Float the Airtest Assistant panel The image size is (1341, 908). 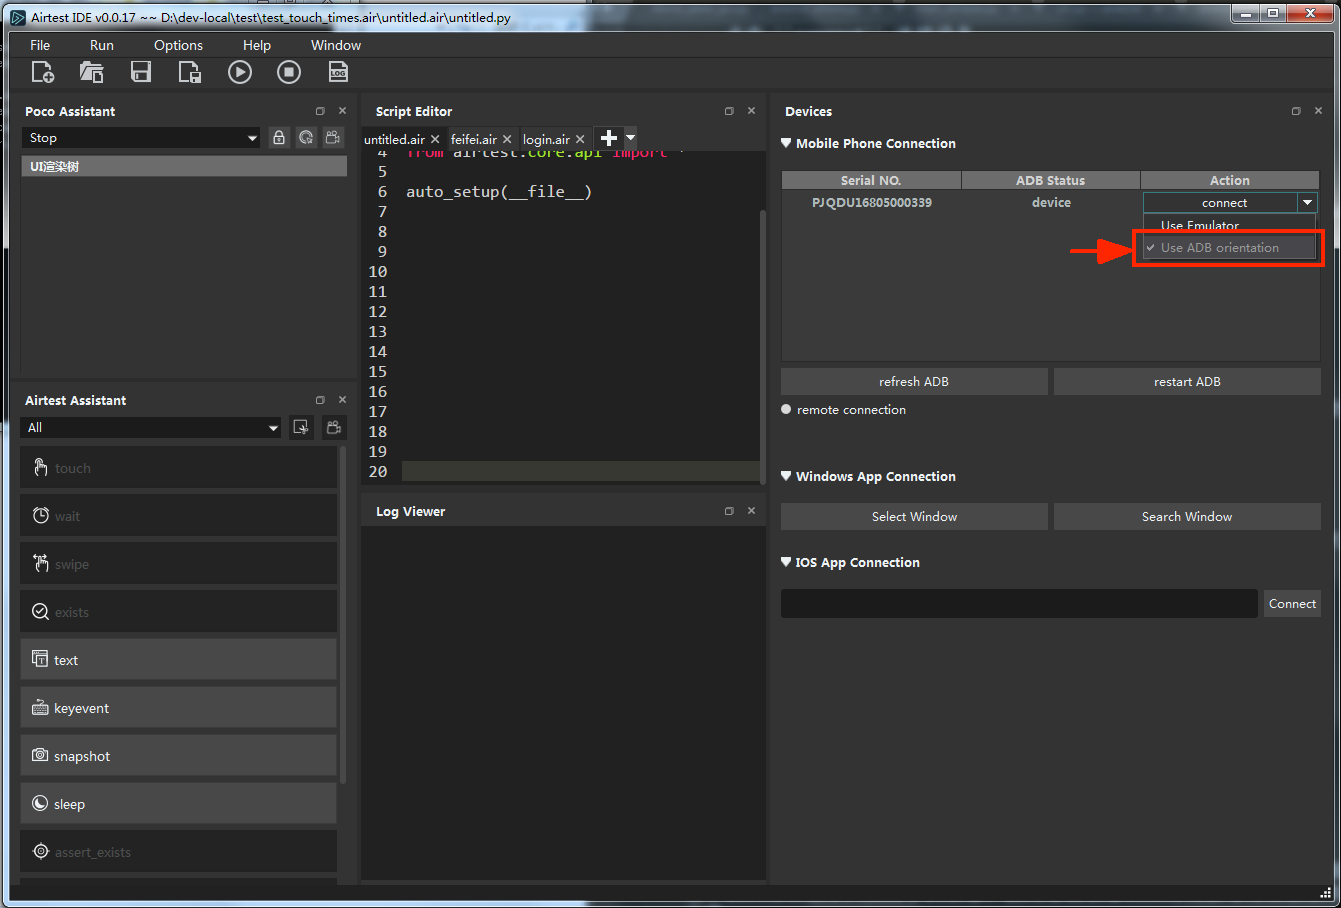320,400
